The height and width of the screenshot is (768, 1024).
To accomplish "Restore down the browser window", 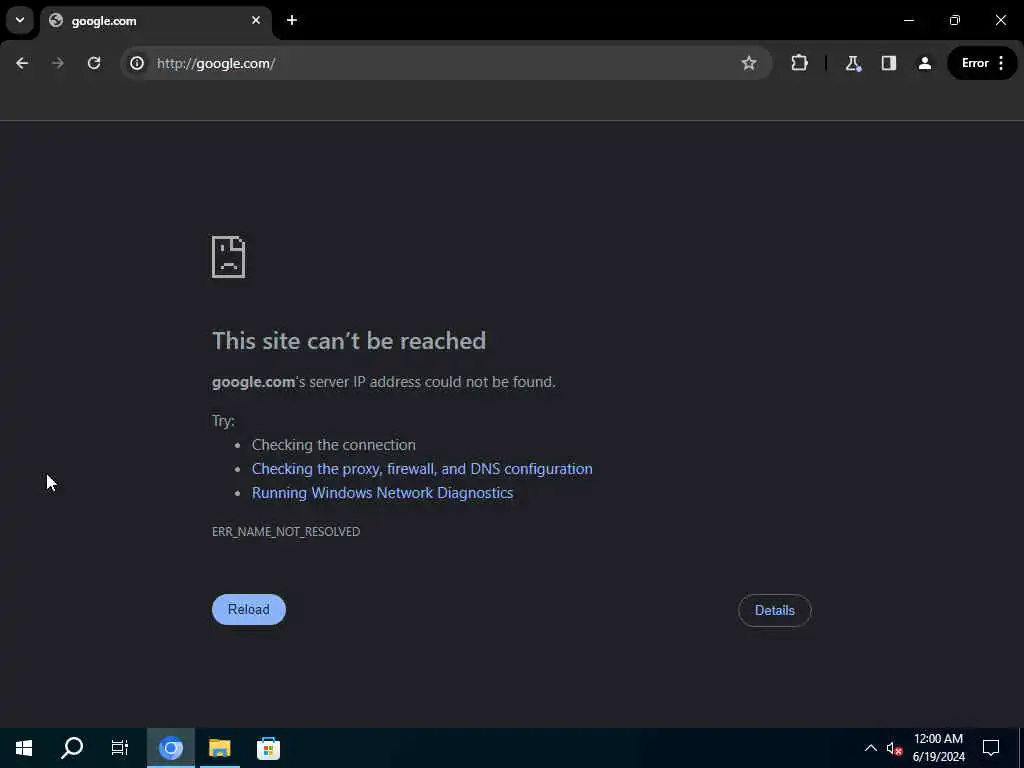I will [x=955, y=20].
